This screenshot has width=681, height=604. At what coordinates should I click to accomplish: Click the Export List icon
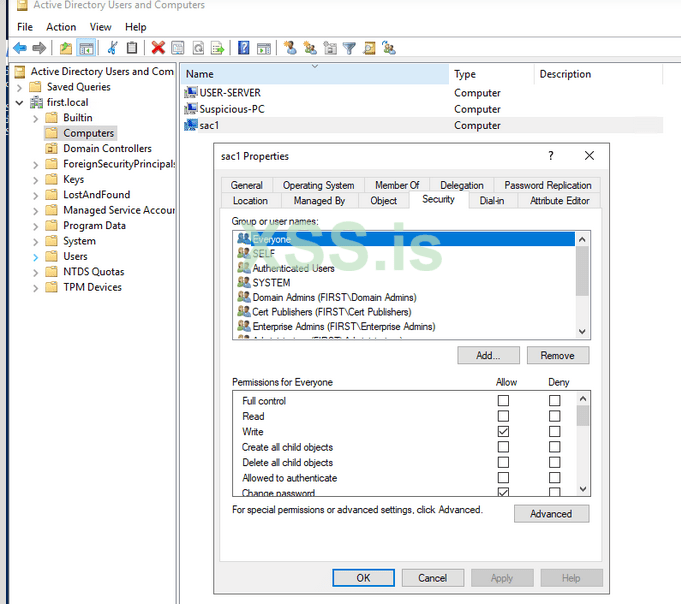[x=217, y=48]
